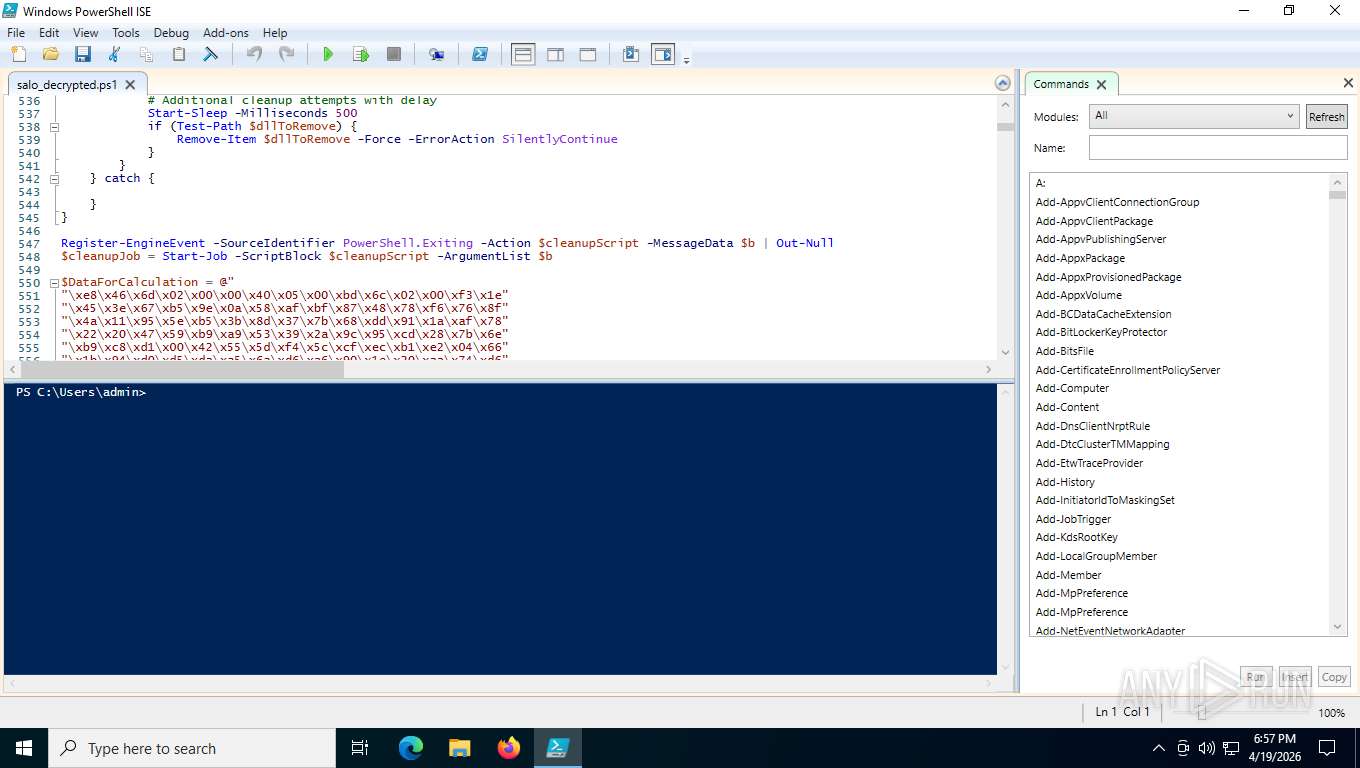Run the script with the green play icon
Image resolution: width=1360 pixels, height=768 pixels.
click(x=328, y=54)
